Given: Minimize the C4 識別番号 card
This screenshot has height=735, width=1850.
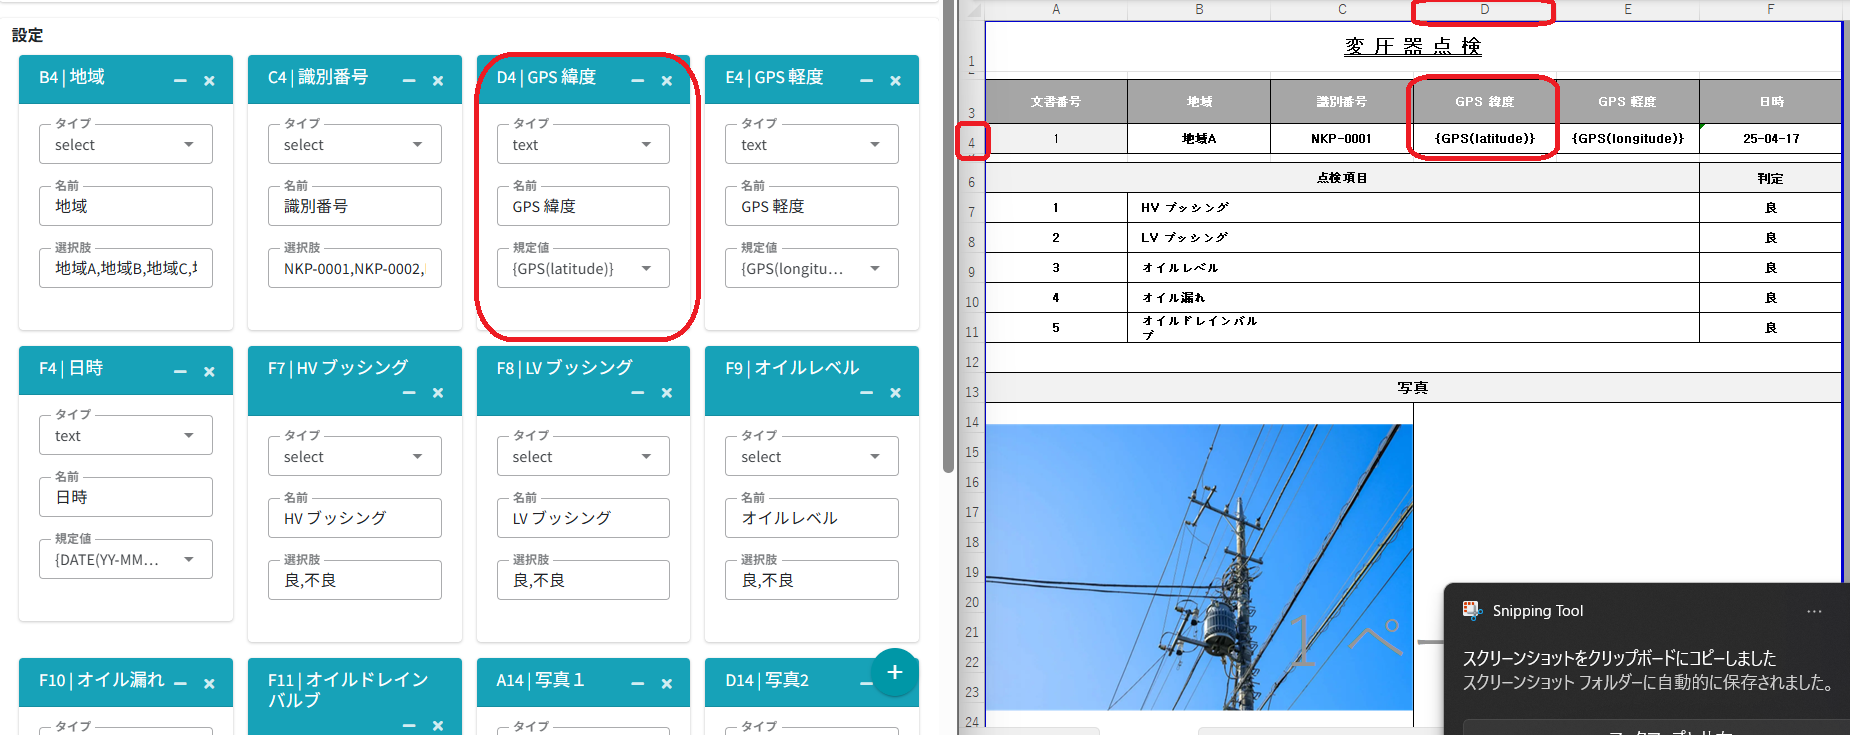Looking at the screenshot, I should point(409,81).
